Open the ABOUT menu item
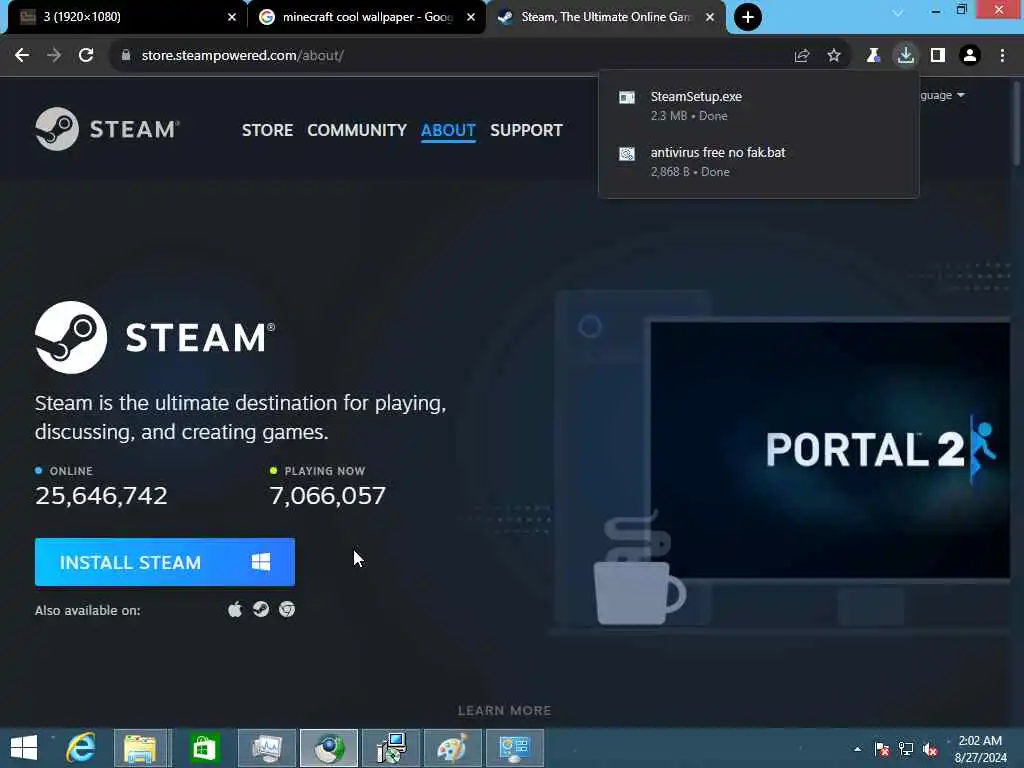This screenshot has height=768, width=1024. (448, 130)
